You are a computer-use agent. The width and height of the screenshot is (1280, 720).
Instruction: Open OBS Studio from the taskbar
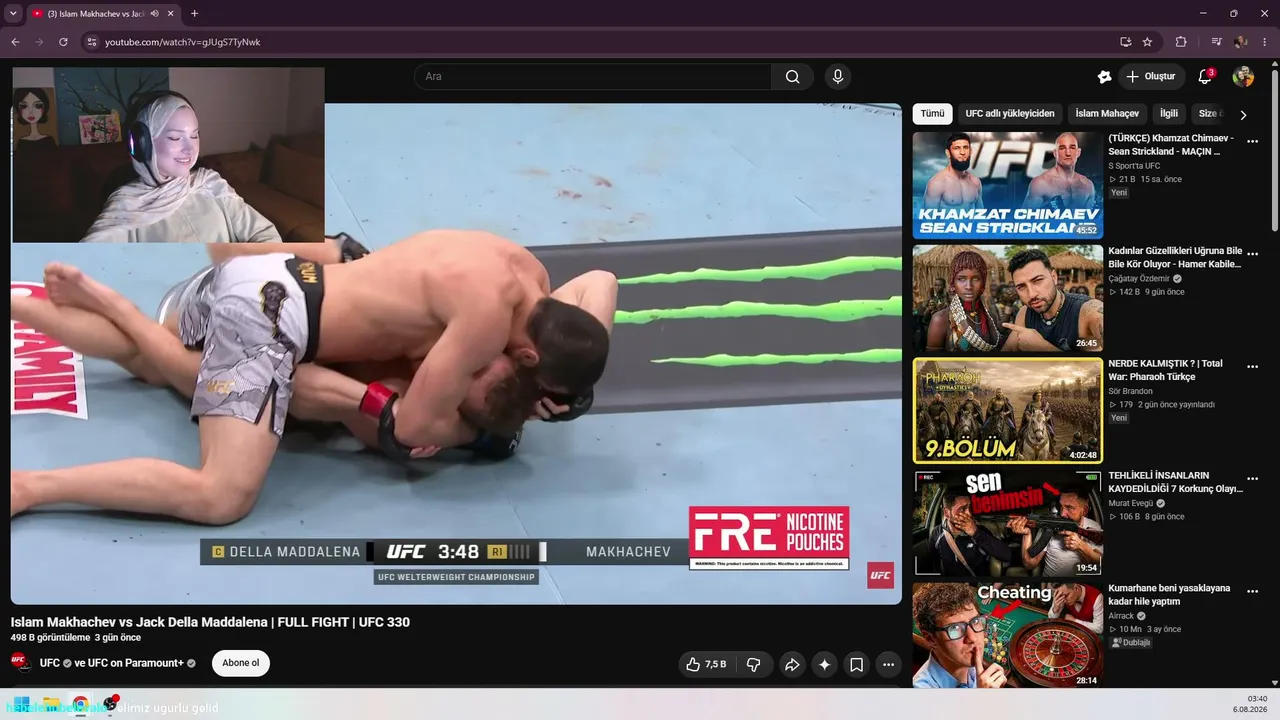point(110,704)
